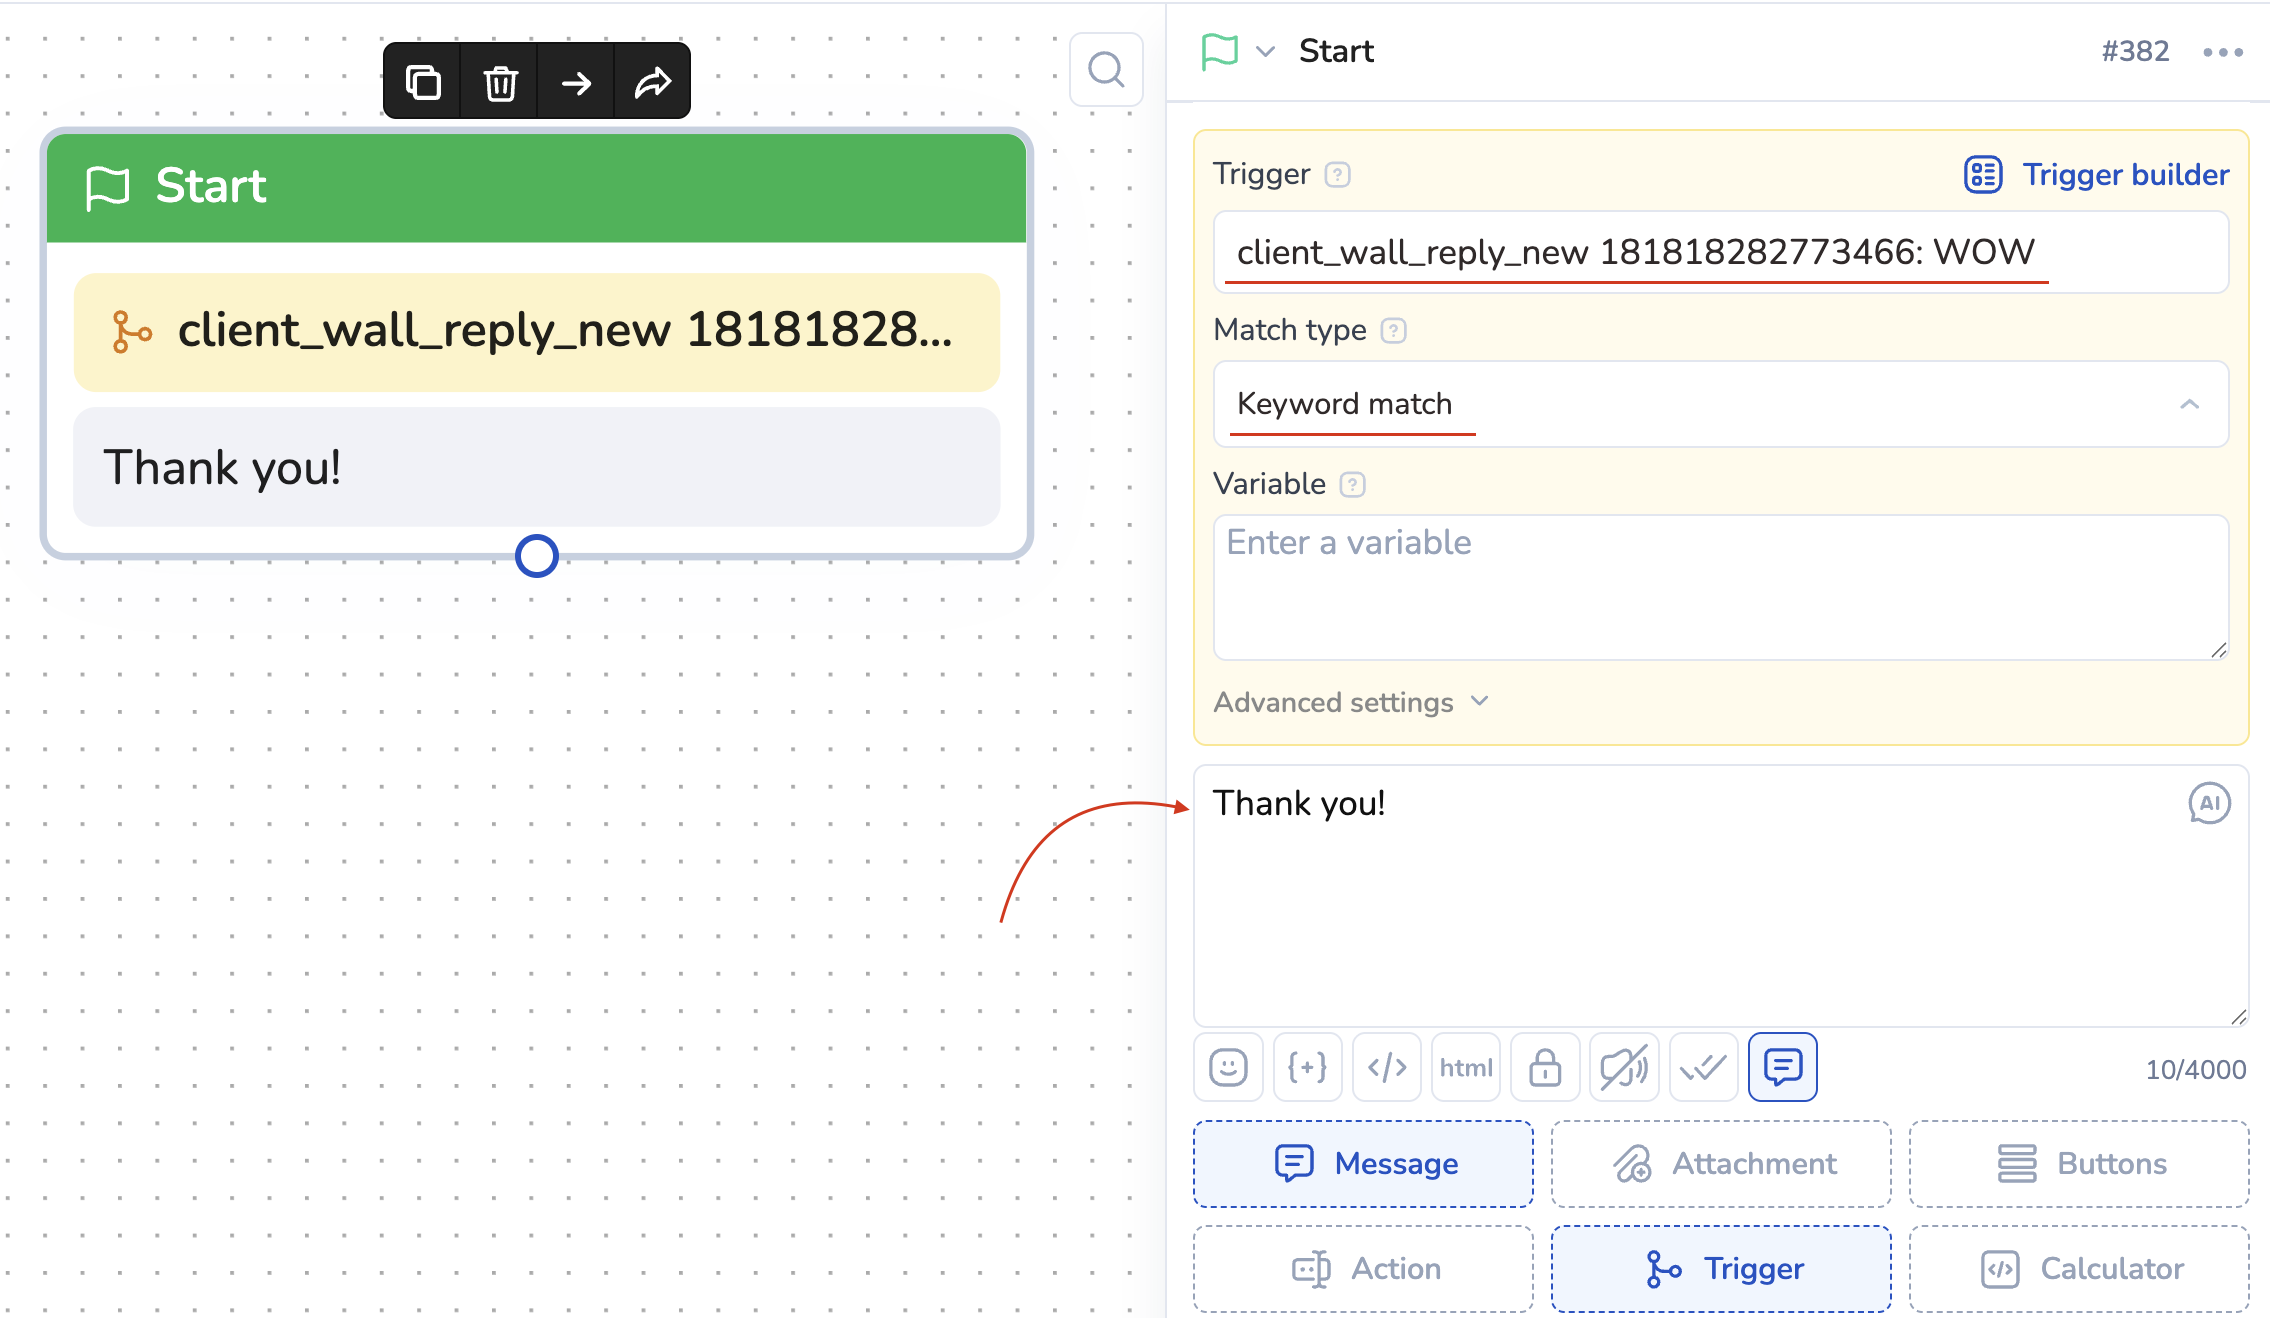Click the right arrow toolbar icon
Image resolution: width=2270 pixels, height=1318 pixels.
[x=576, y=82]
